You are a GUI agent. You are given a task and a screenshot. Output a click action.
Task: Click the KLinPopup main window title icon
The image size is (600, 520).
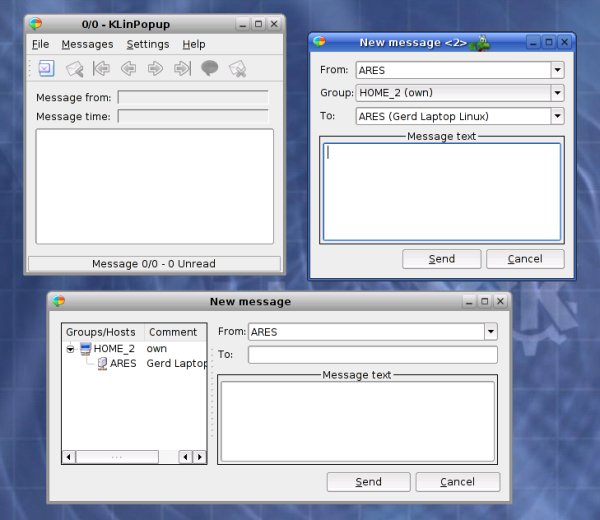point(35,24)
